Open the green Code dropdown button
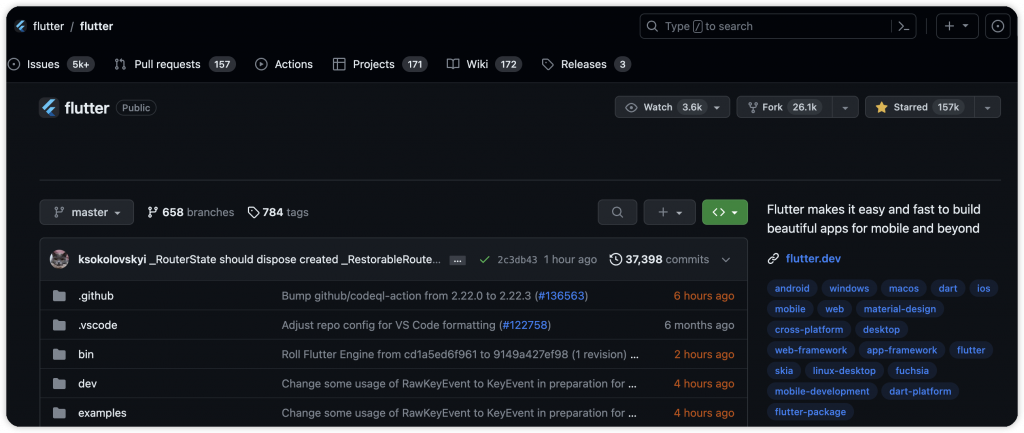This screenshot has width=1024, height=433. tap(725, 212)
